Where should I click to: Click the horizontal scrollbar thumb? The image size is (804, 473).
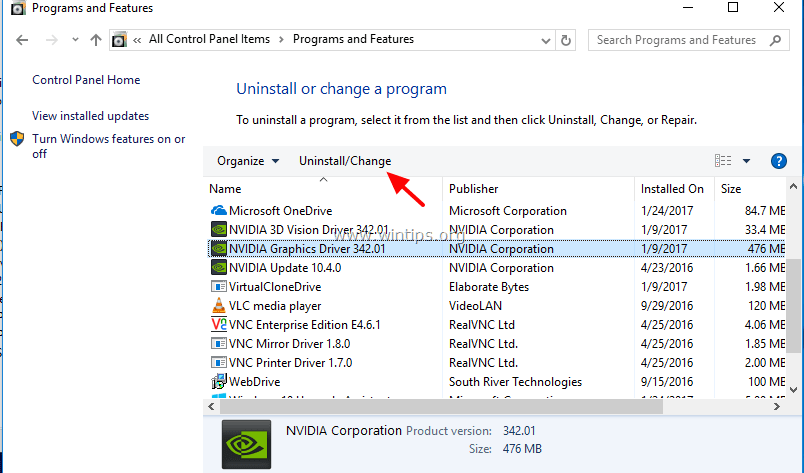pyautogui.click(x=441, y=406)
